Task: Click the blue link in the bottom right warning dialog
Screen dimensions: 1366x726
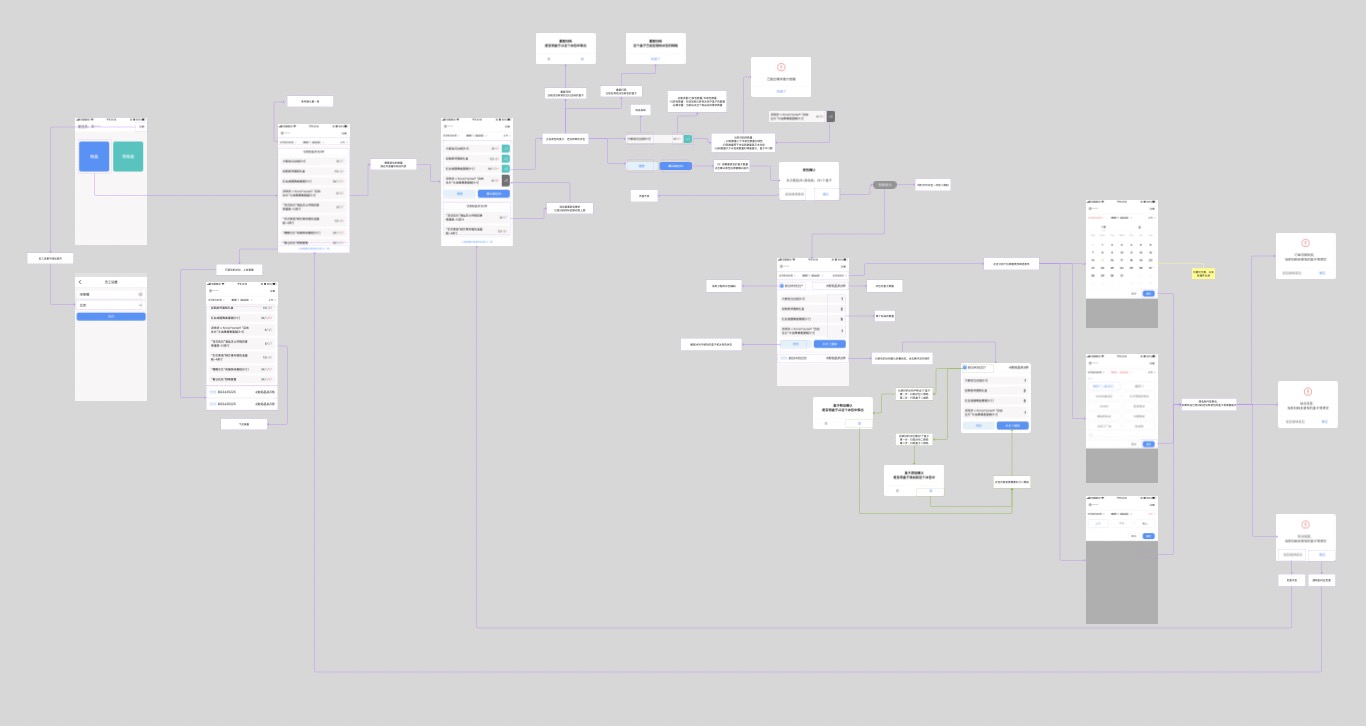Action: point(1321,554)
